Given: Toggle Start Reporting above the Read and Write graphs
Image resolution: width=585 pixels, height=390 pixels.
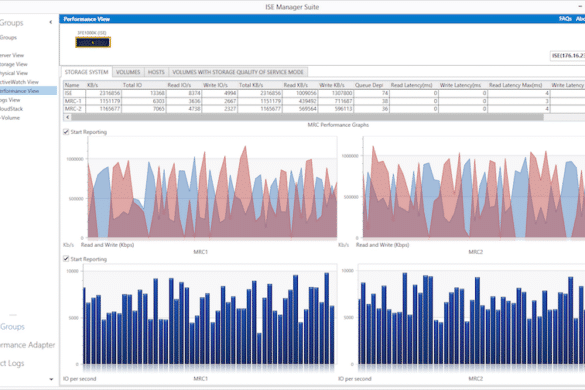Looking at the screenshot, I should click(66, 132).
